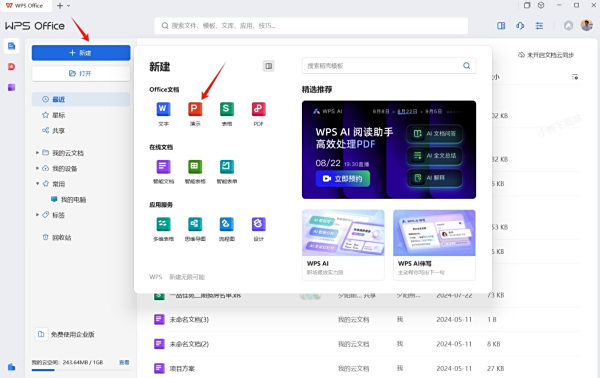Expand the 标签 tree node
Screen dimensions: 600x378
click(37, 215)
